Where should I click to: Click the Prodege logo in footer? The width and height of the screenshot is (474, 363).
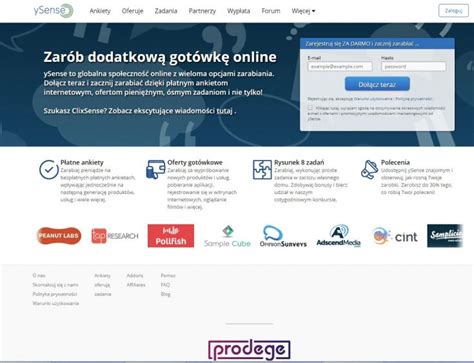point(249,350)
